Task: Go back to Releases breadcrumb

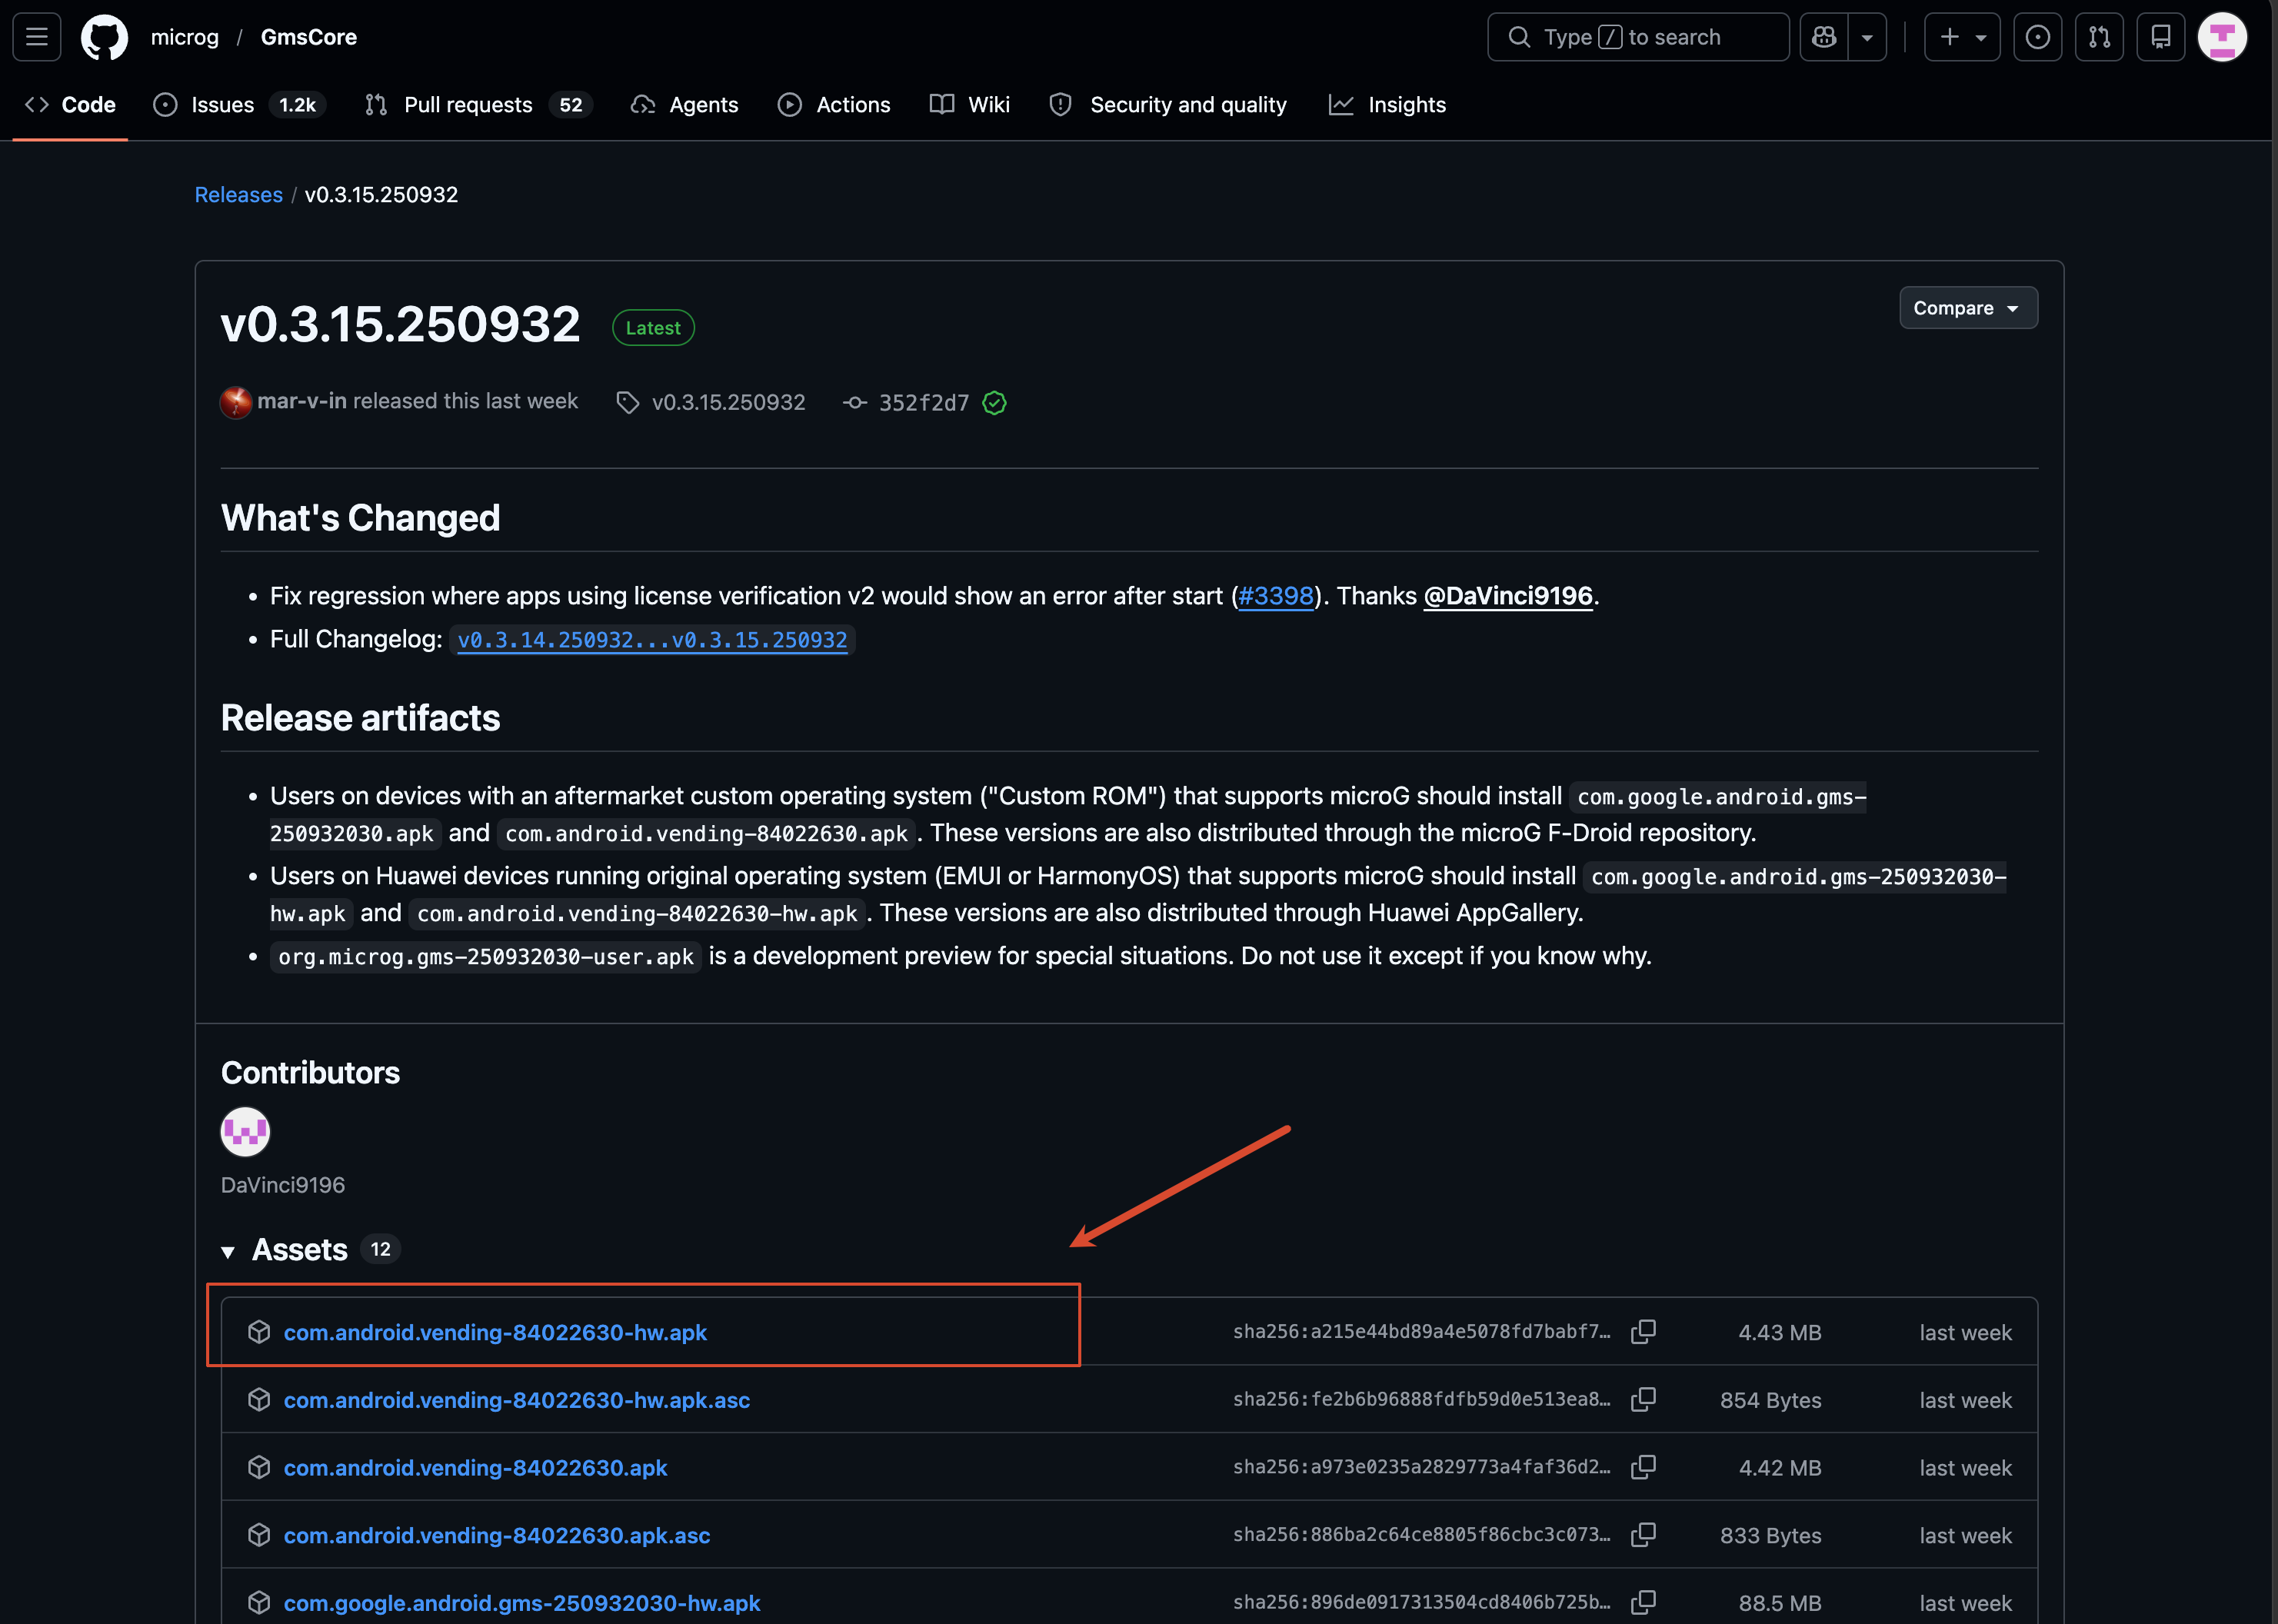Action: click(238, 195)
